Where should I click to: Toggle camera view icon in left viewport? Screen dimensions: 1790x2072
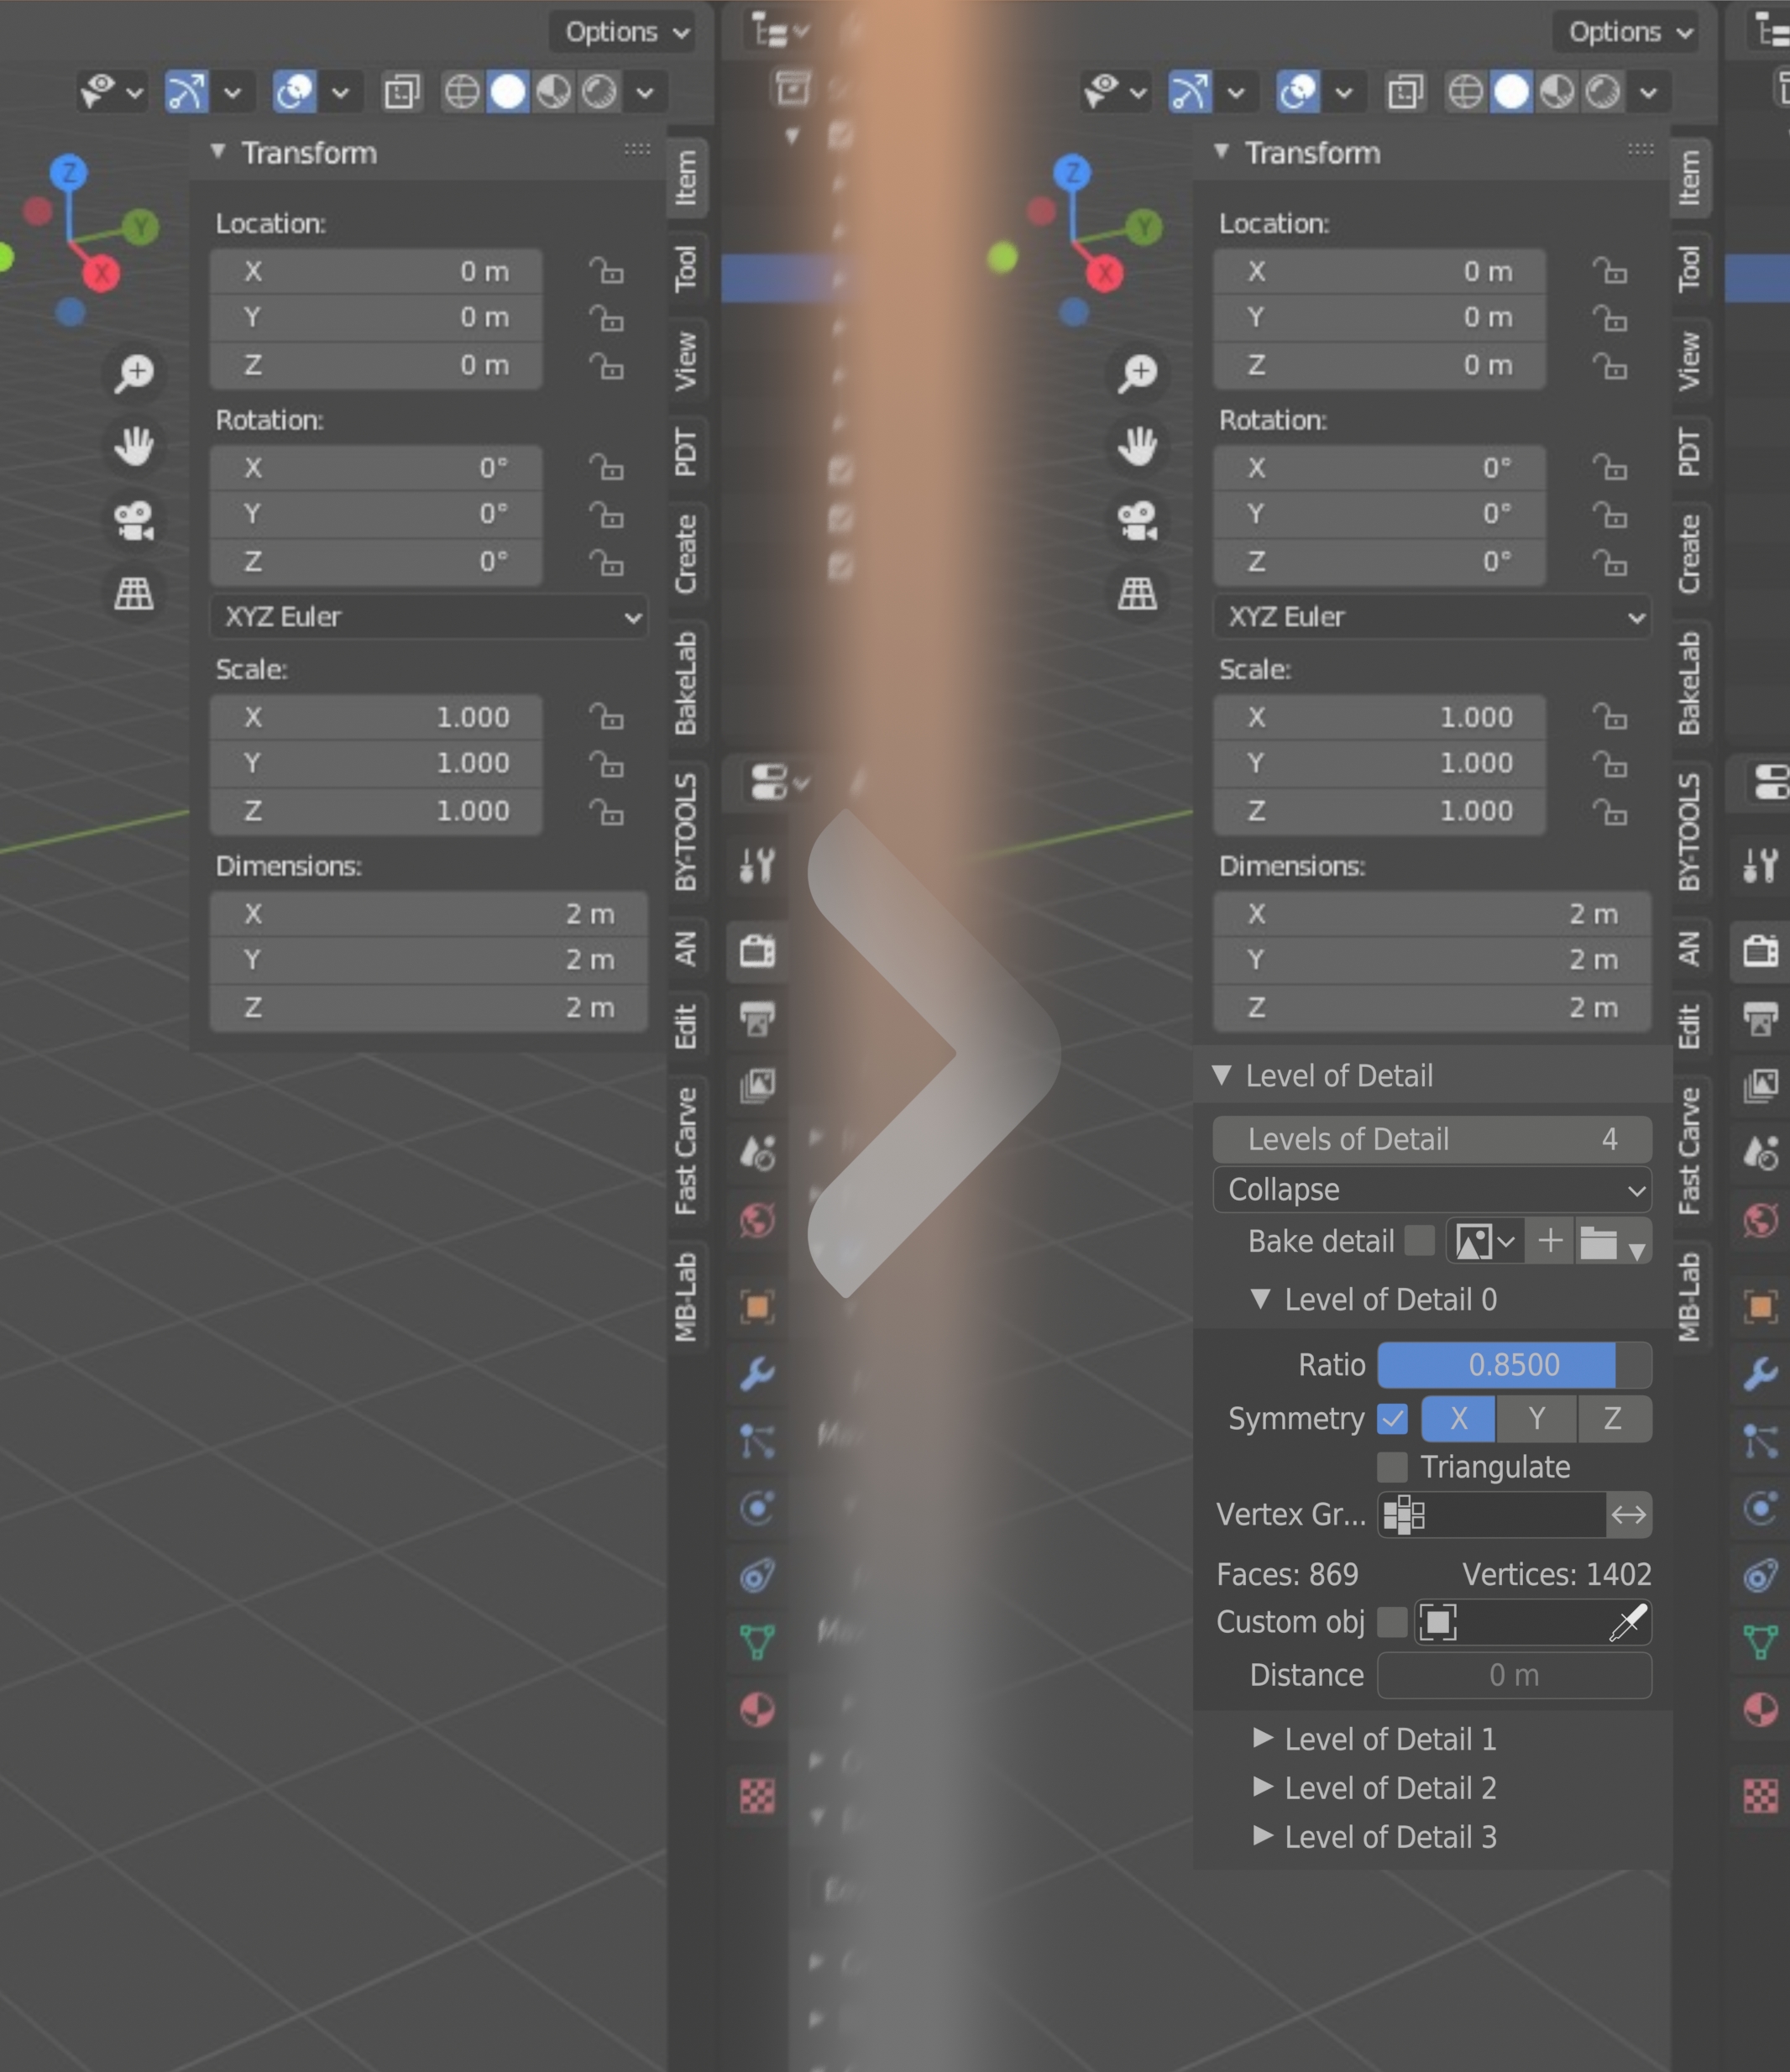click(134, 520)
